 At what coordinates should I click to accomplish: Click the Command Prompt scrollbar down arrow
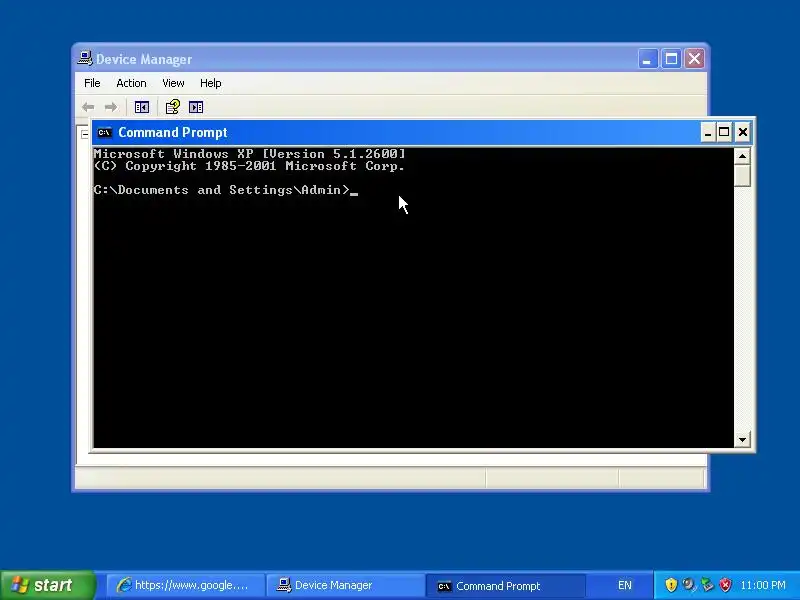click(742, 440)
